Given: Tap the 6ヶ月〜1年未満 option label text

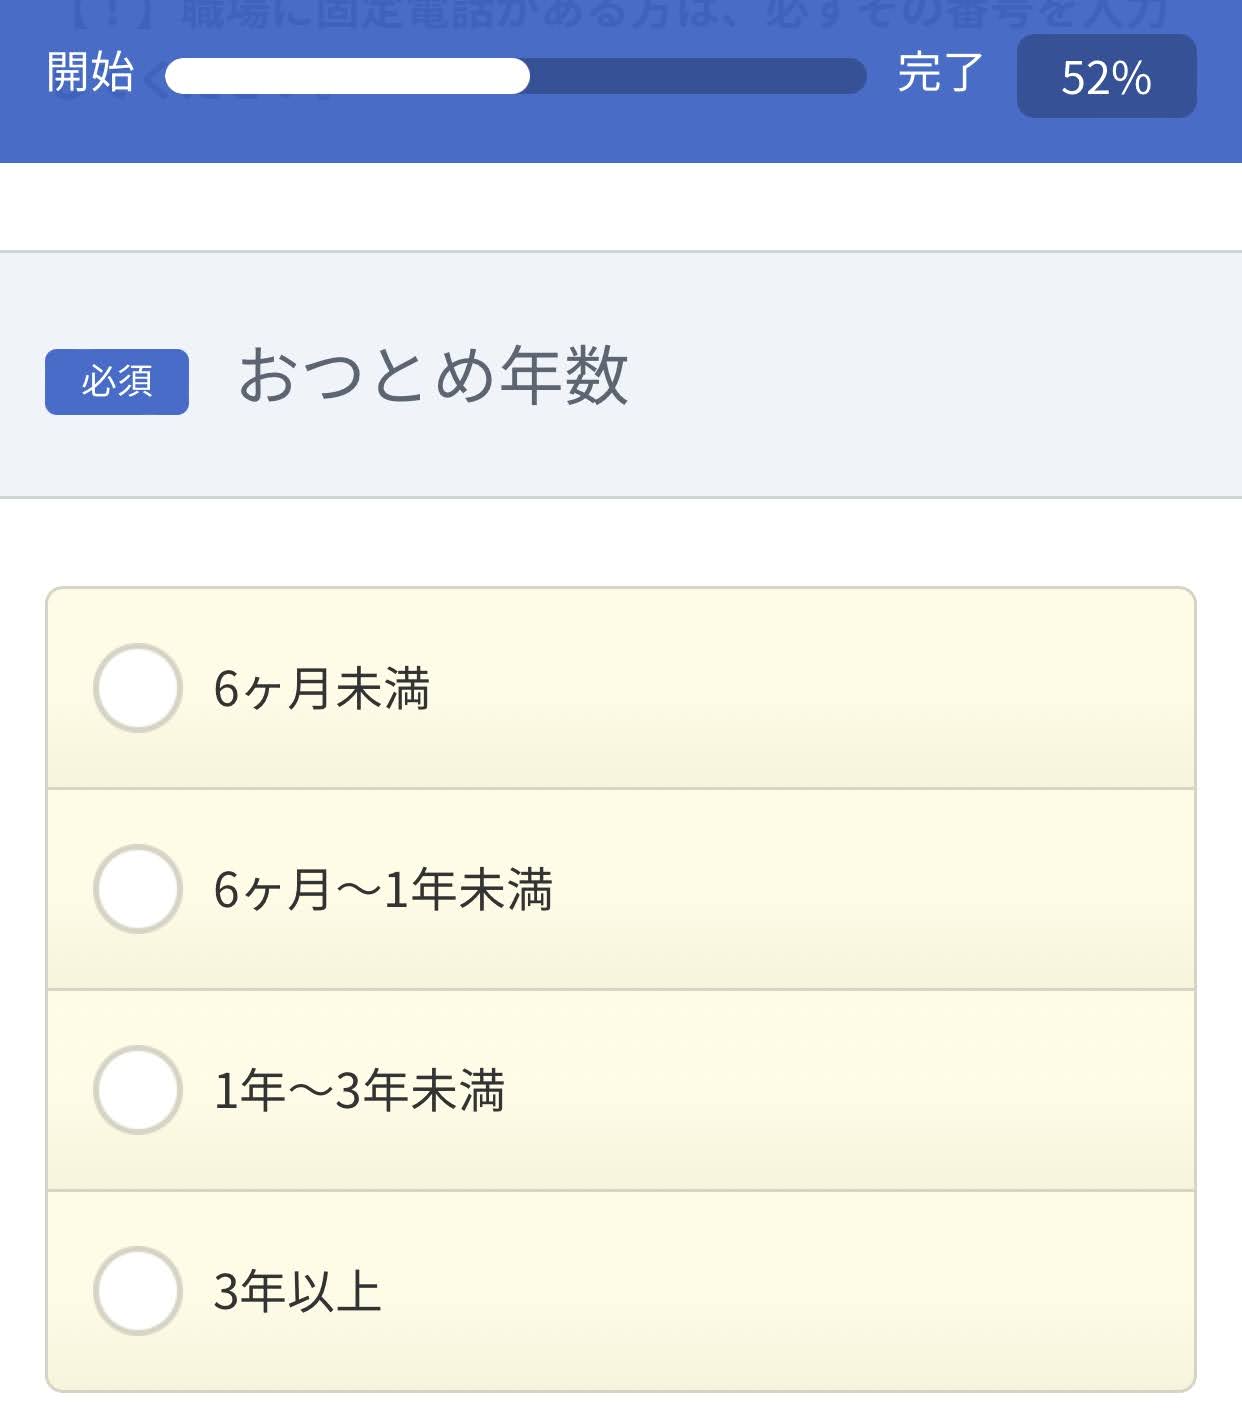Looking at the screenshot, I should [383, 890].
